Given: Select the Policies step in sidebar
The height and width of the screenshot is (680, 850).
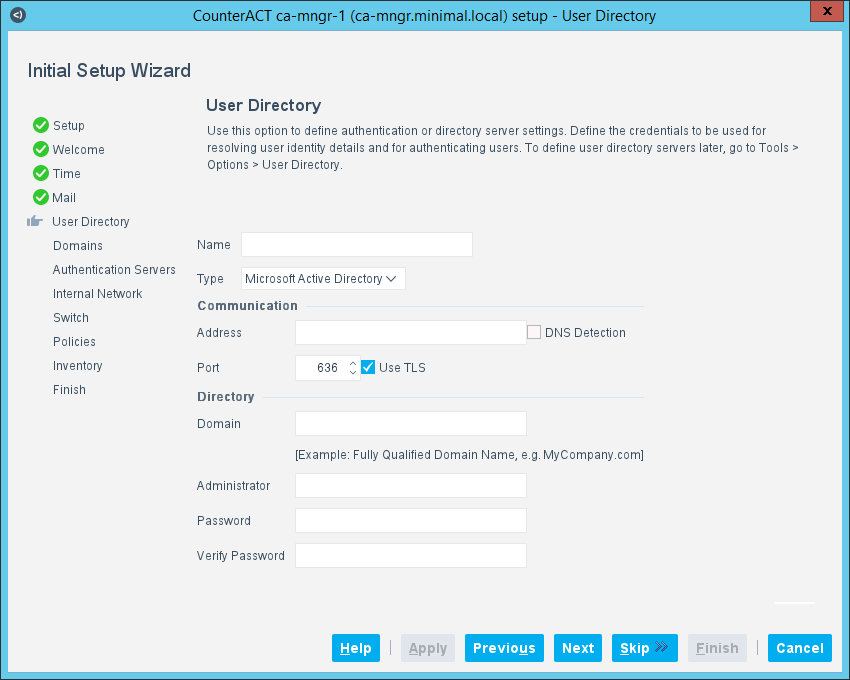Looking at the screenshot, I should pyautogui.click(x=74, y=342).
